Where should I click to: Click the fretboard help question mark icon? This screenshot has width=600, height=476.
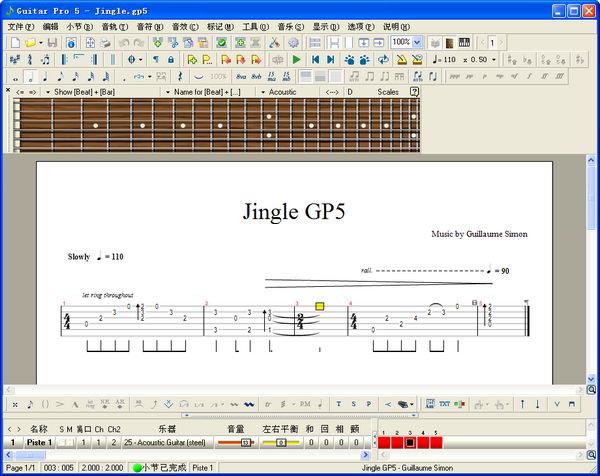(x=414, y=91)
